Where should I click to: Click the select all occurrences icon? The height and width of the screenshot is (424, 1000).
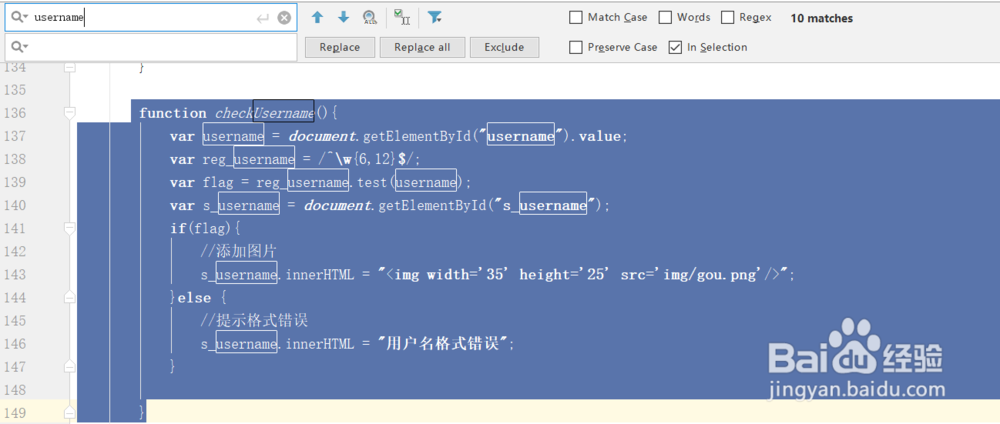[x=402, y=17]
